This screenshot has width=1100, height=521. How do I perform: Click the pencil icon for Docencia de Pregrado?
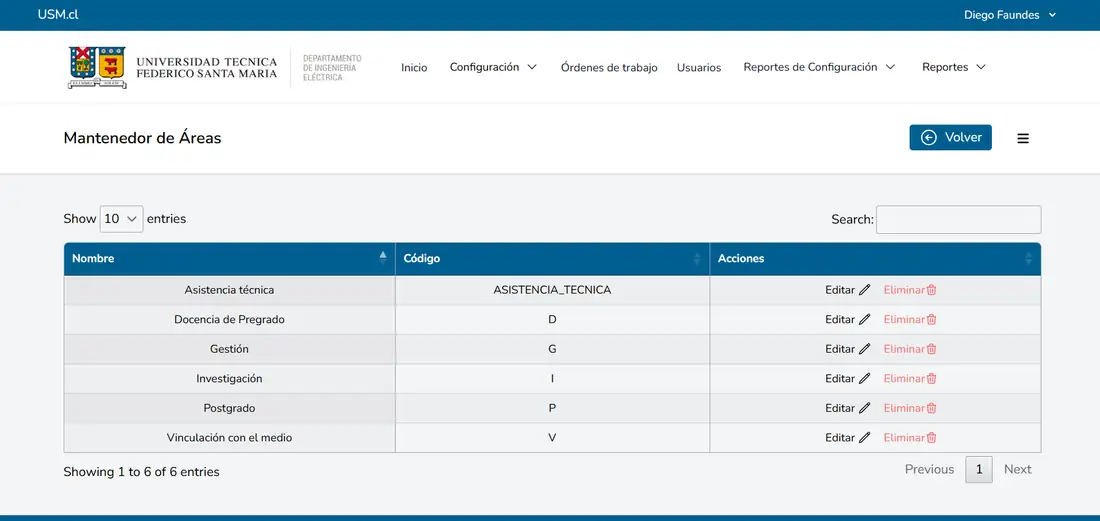pos(864,319)
